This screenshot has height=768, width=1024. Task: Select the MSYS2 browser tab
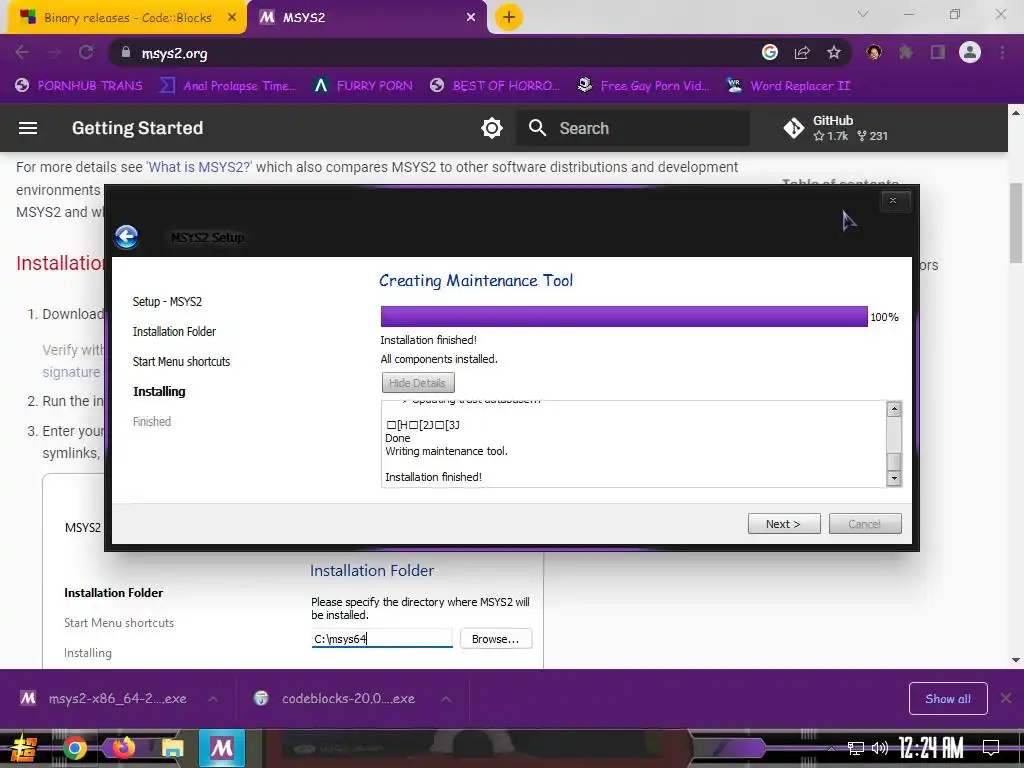click(x=366, y=18)
